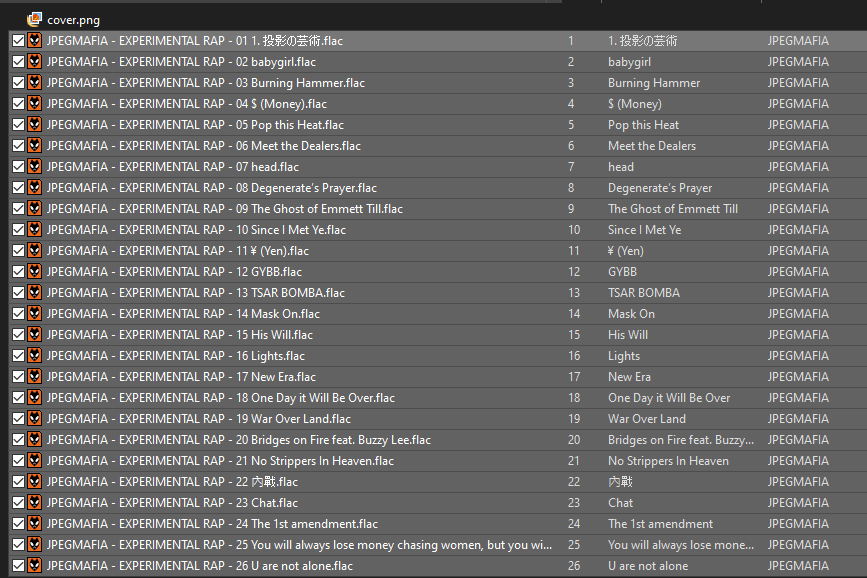
Task: Click file icon for 12 GYBB.flac
Action: (34, 272)
